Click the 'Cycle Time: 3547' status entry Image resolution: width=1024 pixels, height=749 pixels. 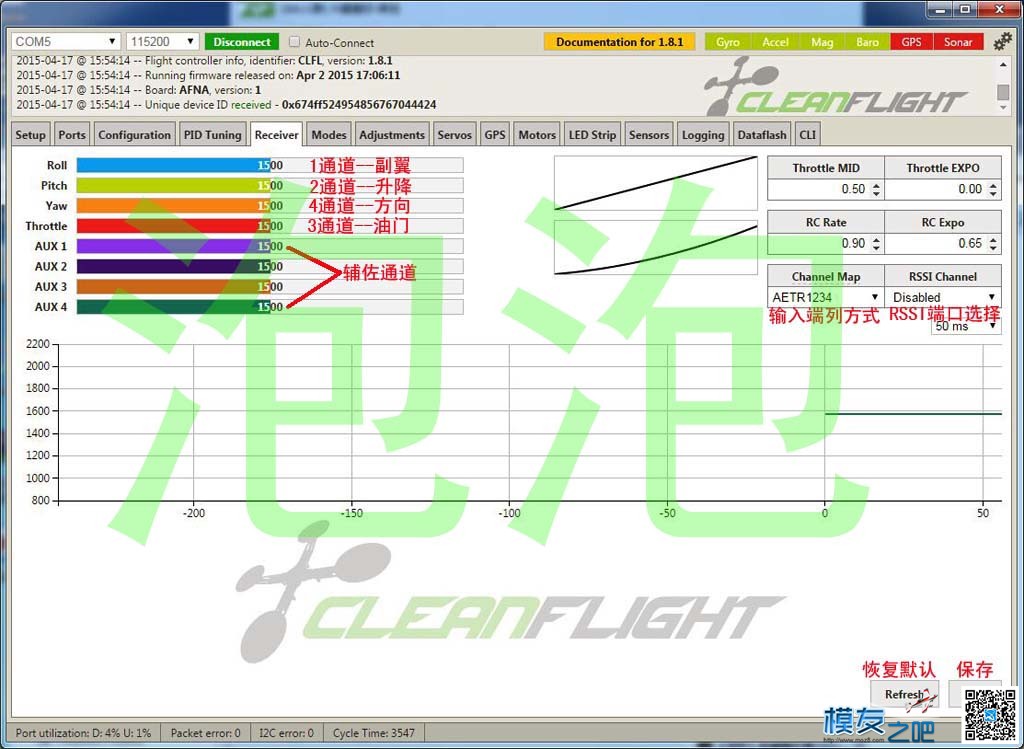pyautogui.click(x=374, y=733)
